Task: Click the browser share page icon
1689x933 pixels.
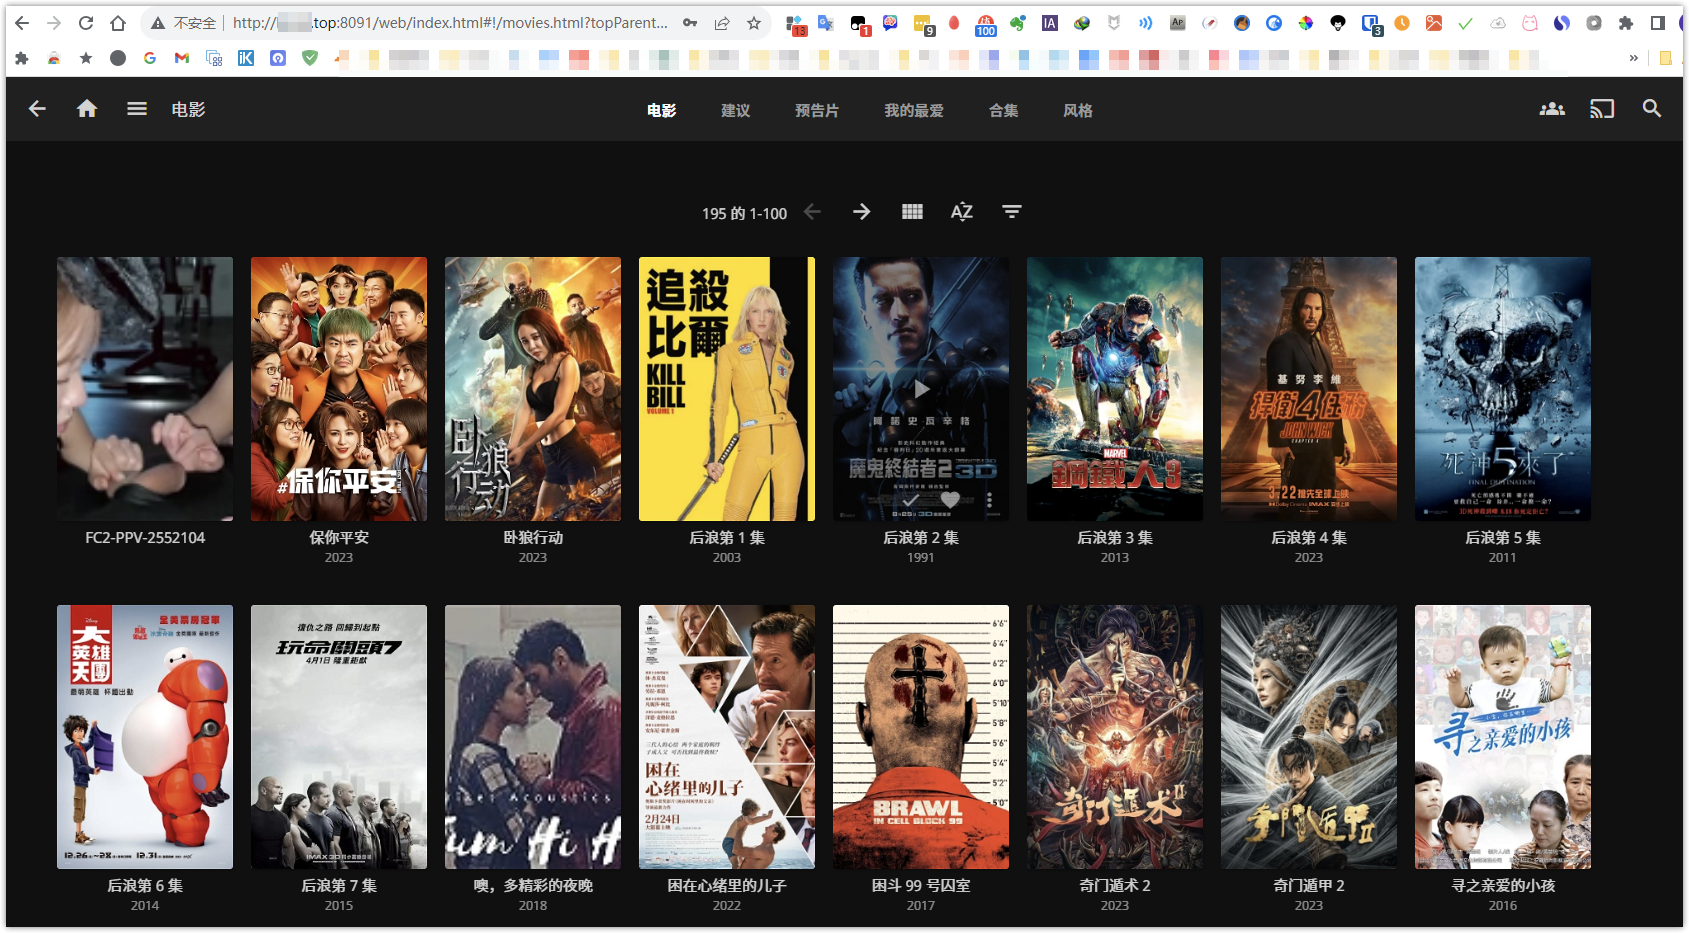Action: pyautogui.click(x=722, y=23)
